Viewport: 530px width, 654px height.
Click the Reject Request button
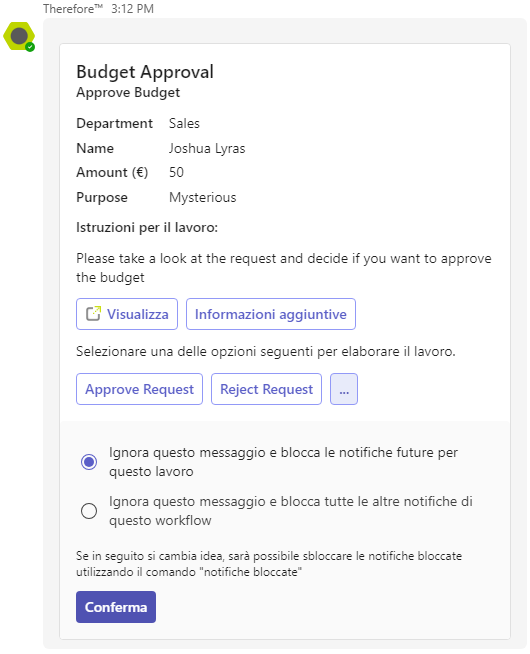[x=266, y=389]
